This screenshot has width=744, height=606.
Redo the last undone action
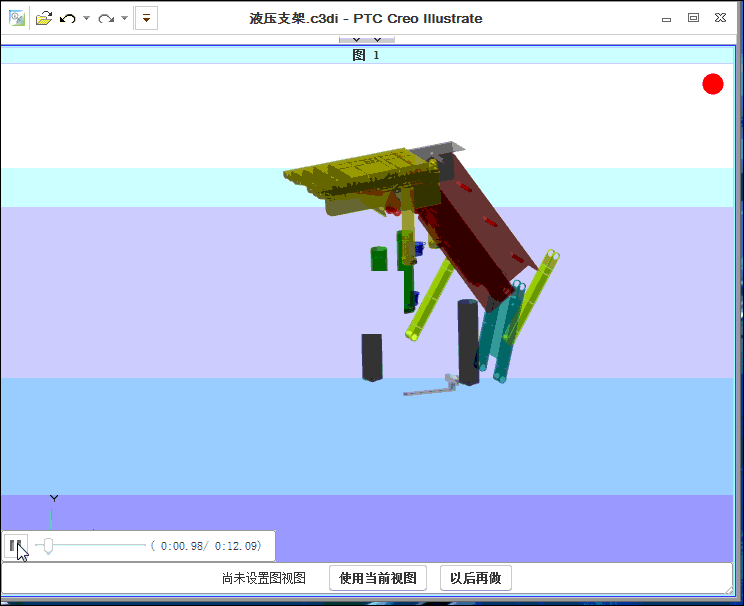tap(106, 19)
